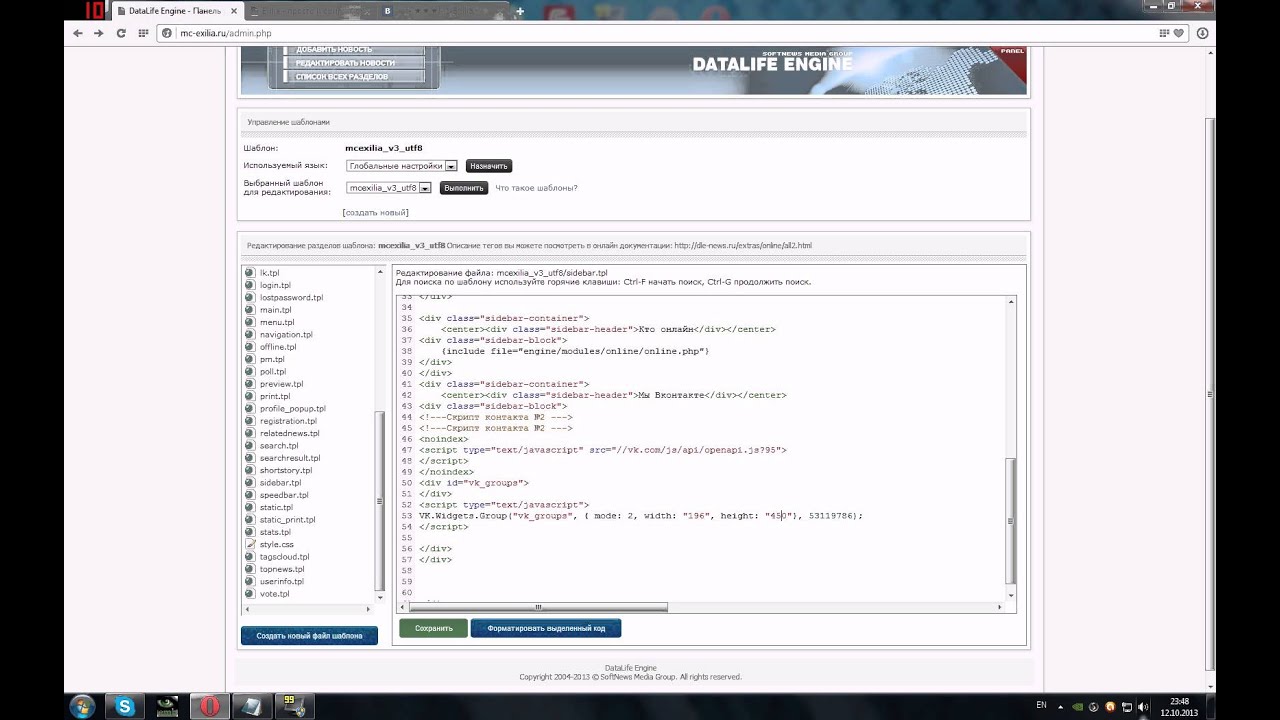Open a new browser tab with plus

(519, 12)
